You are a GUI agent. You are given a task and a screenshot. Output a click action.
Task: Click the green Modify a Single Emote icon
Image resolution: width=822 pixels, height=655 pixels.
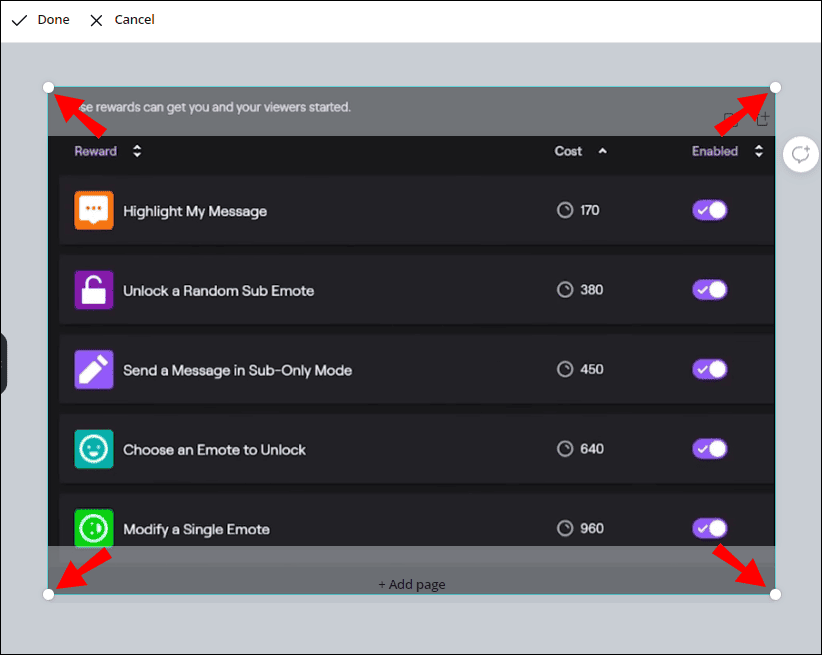[94, 528]
